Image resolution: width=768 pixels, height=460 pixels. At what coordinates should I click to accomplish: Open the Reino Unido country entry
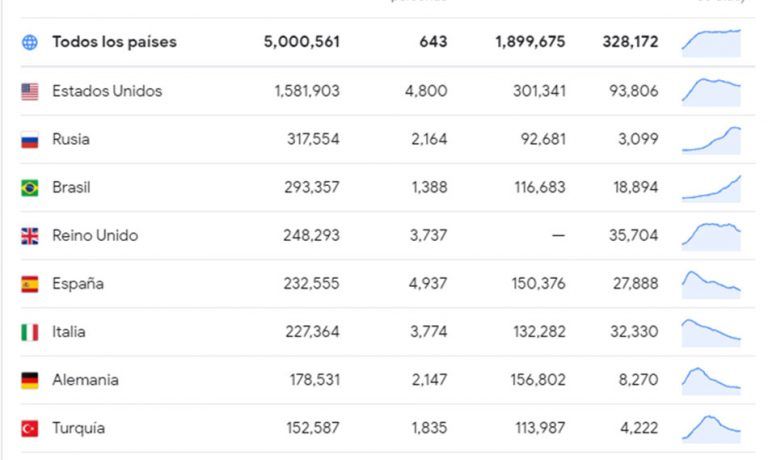(95, 236)
